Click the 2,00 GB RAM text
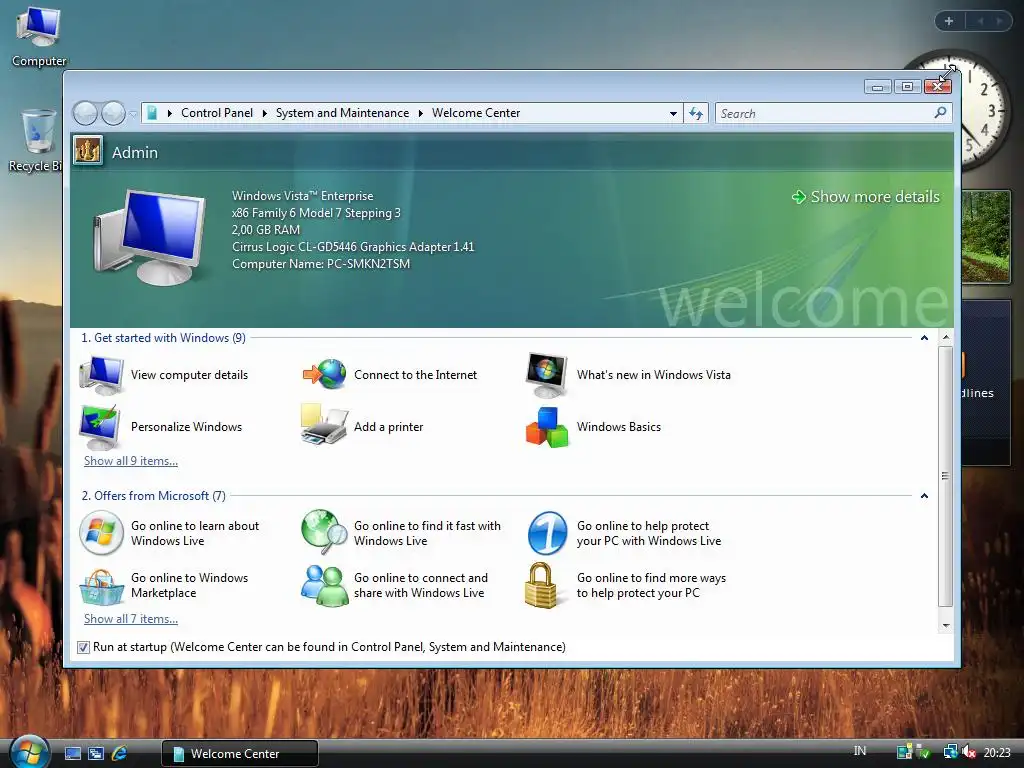Image resolution: width=1024 pixels, height=768 pixels. (266, 230)
